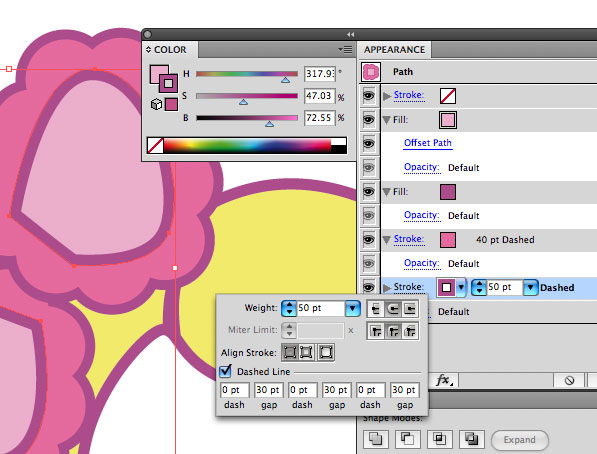597x454 pixels.
Task: Open Opacity link under 40 pt Dashed stroke
Action: point(422,263)
